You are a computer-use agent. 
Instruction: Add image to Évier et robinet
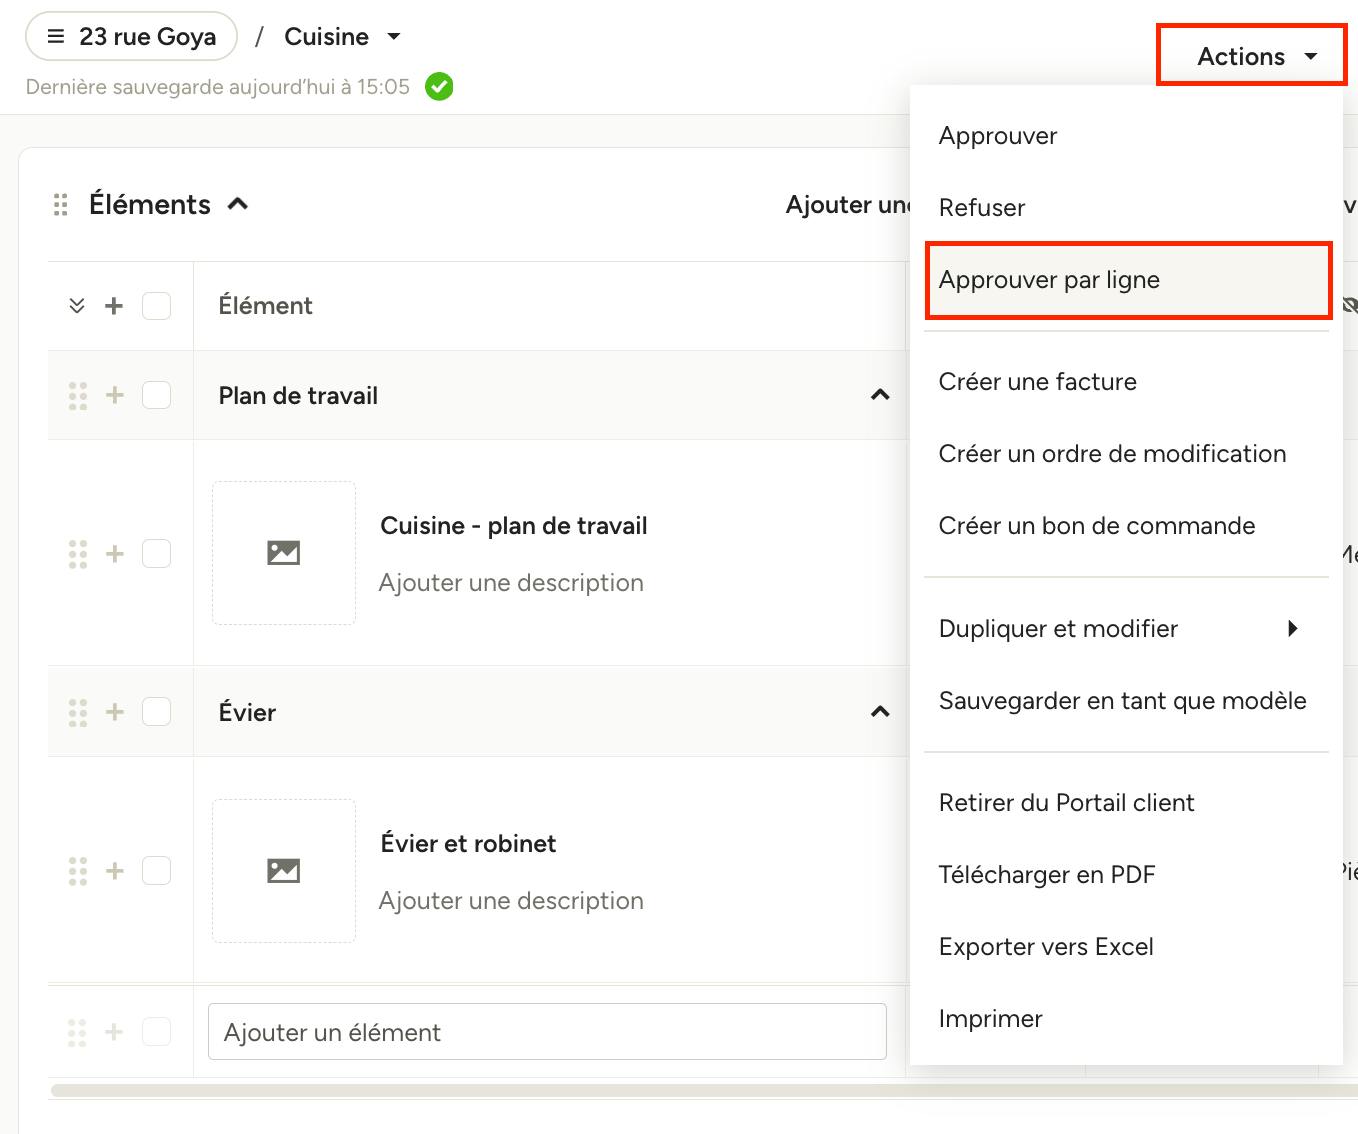click(284, 871)
